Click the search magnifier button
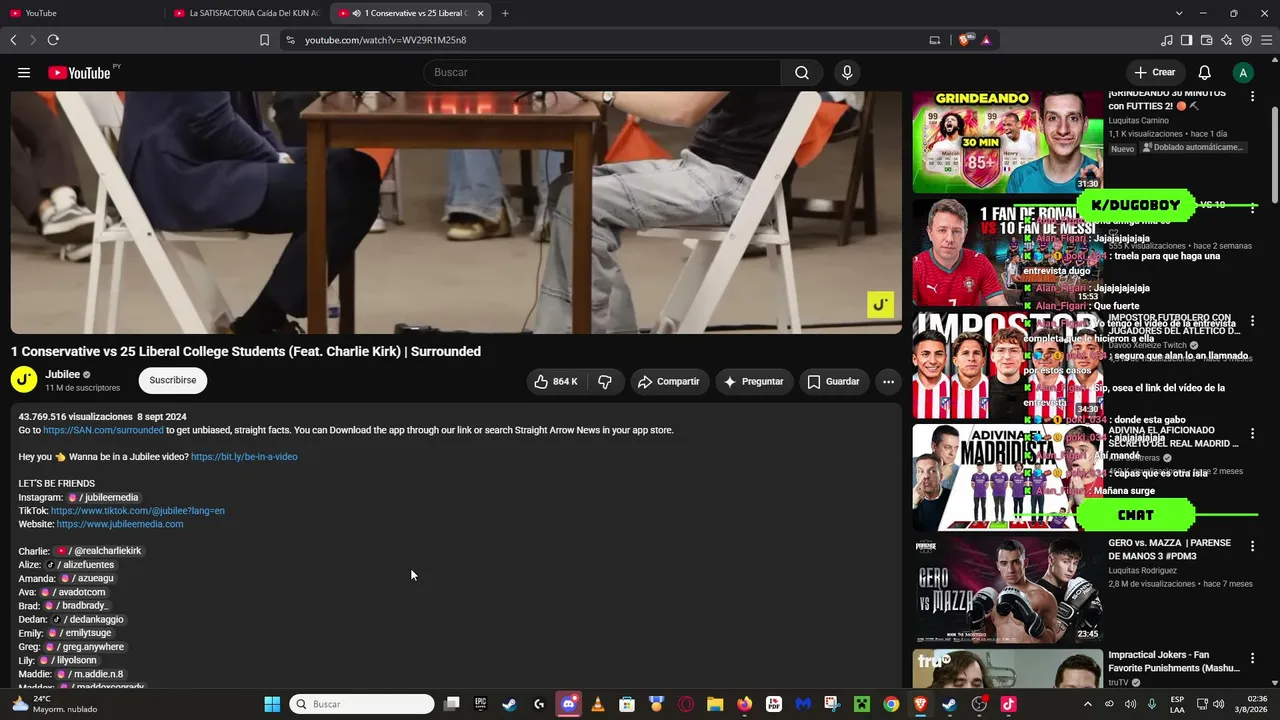Viewport: 1280px width, 720px height. tap(802, 72)
